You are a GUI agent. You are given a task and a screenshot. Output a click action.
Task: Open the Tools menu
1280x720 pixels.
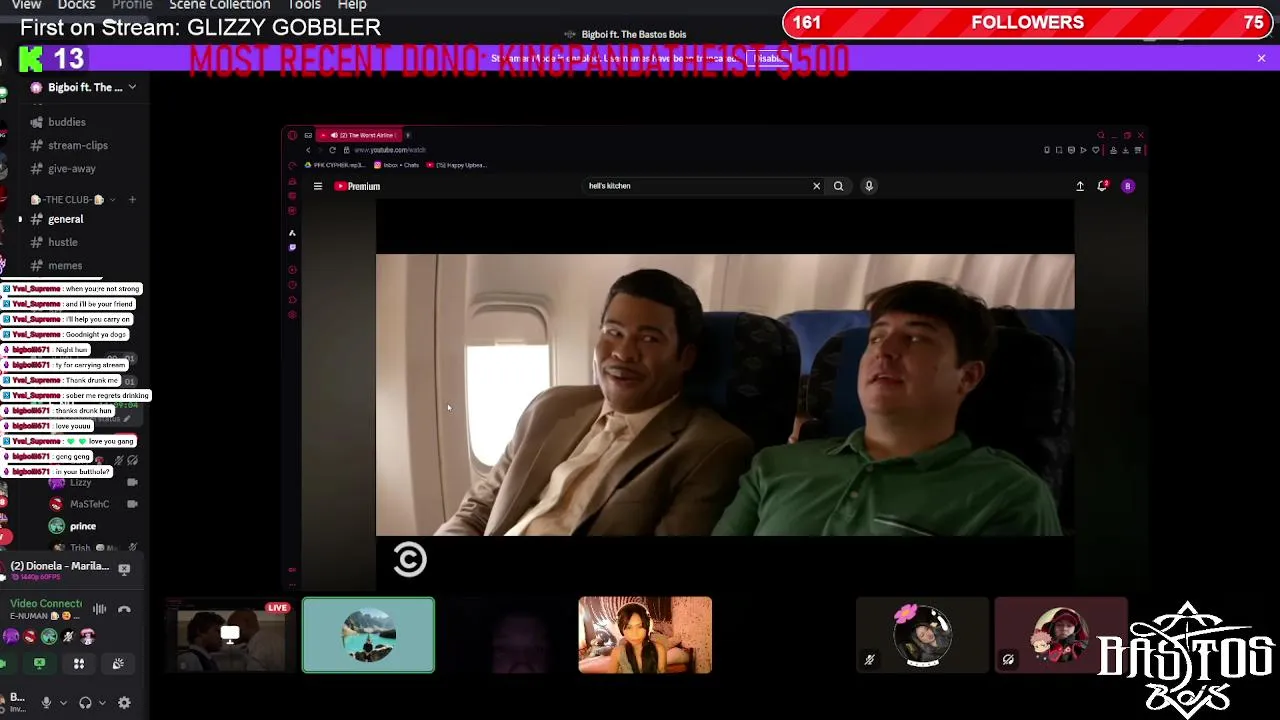point(304,5)
